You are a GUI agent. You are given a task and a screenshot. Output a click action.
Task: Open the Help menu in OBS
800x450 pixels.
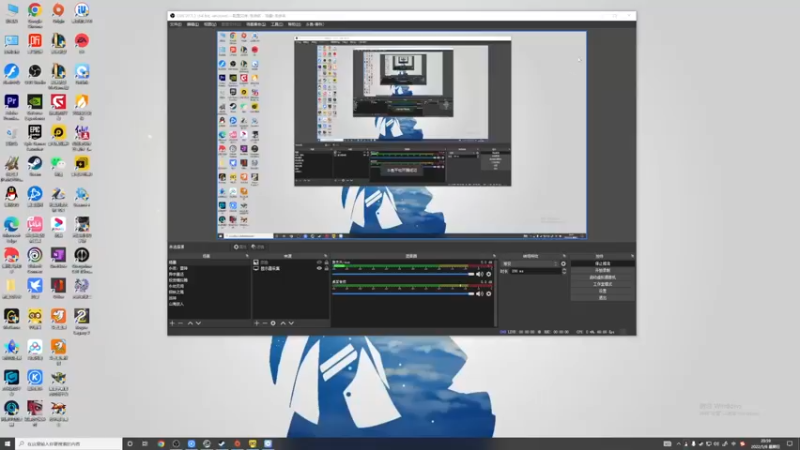pos(294,24)
